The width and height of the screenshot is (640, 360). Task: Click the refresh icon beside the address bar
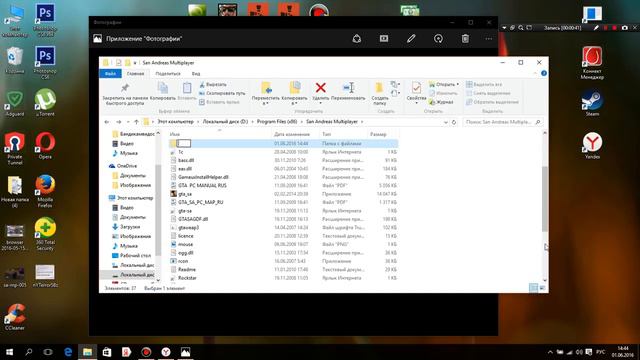point(454,122)
